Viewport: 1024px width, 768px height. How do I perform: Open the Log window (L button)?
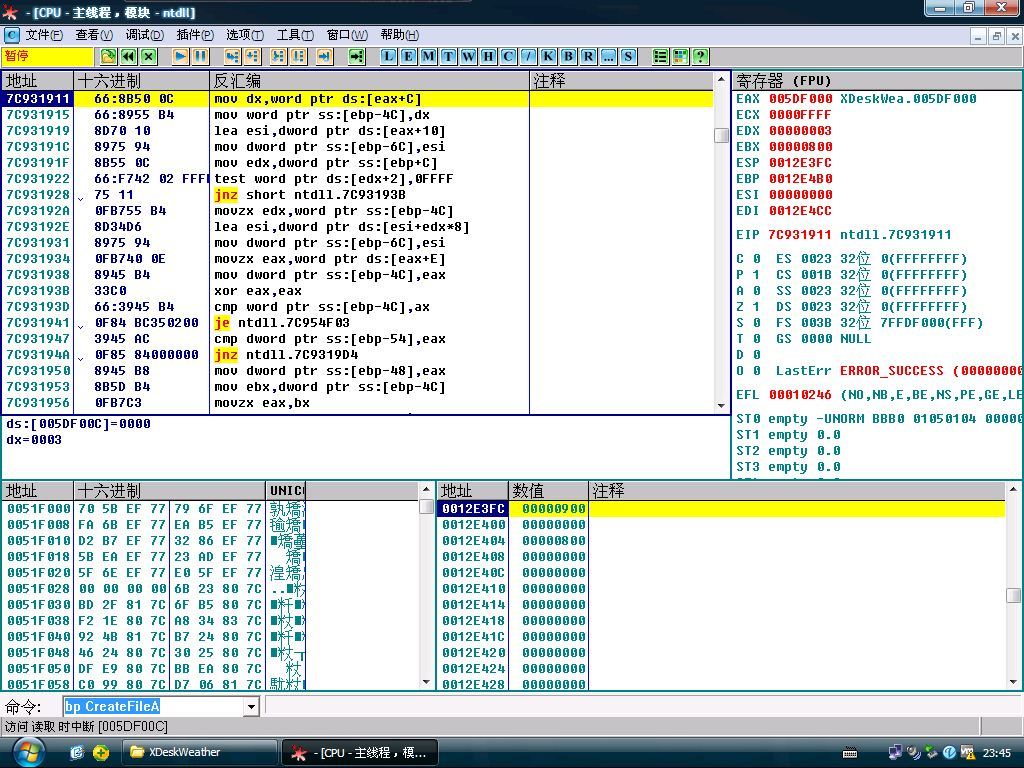tap(388, 57)
